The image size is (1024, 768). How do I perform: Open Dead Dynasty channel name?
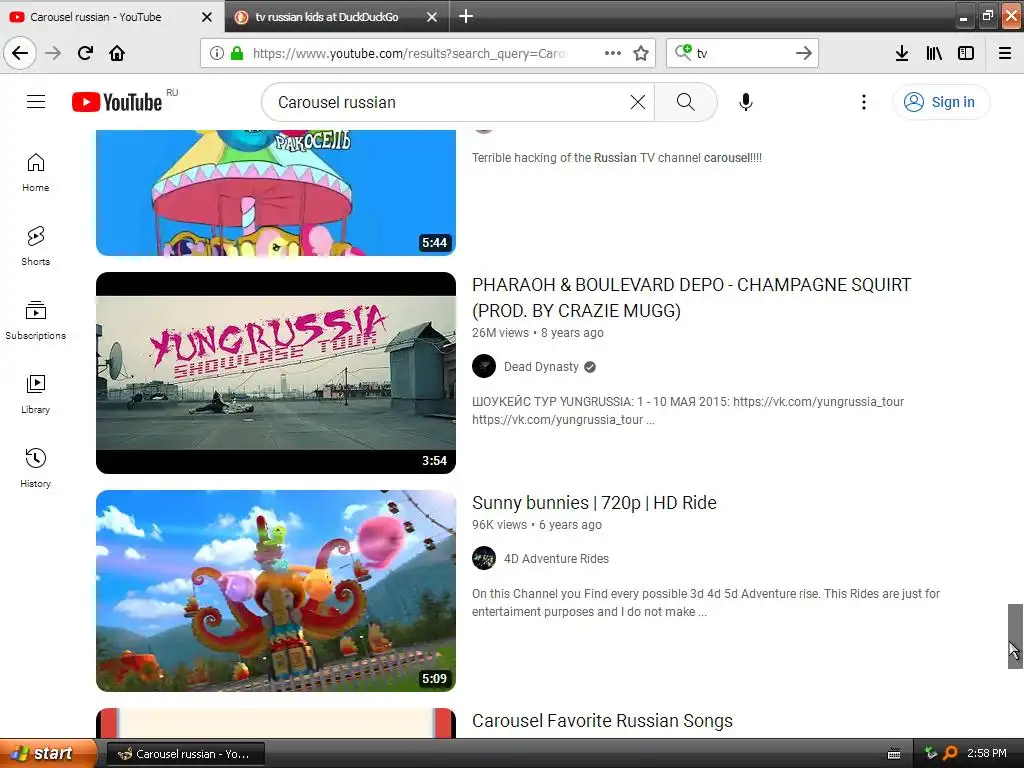[541, 366]
